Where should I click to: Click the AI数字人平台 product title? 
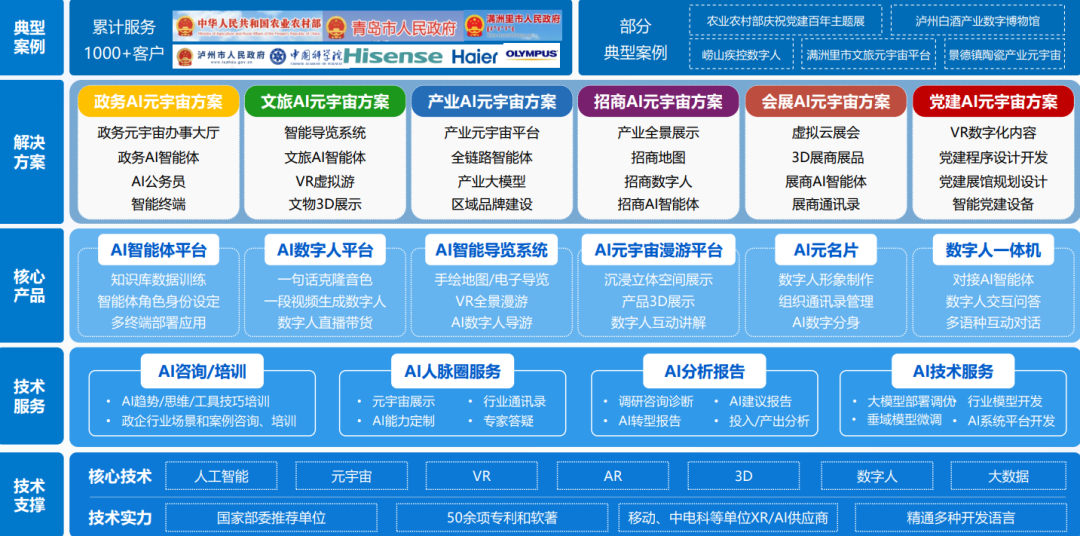[x=325, y=249]
